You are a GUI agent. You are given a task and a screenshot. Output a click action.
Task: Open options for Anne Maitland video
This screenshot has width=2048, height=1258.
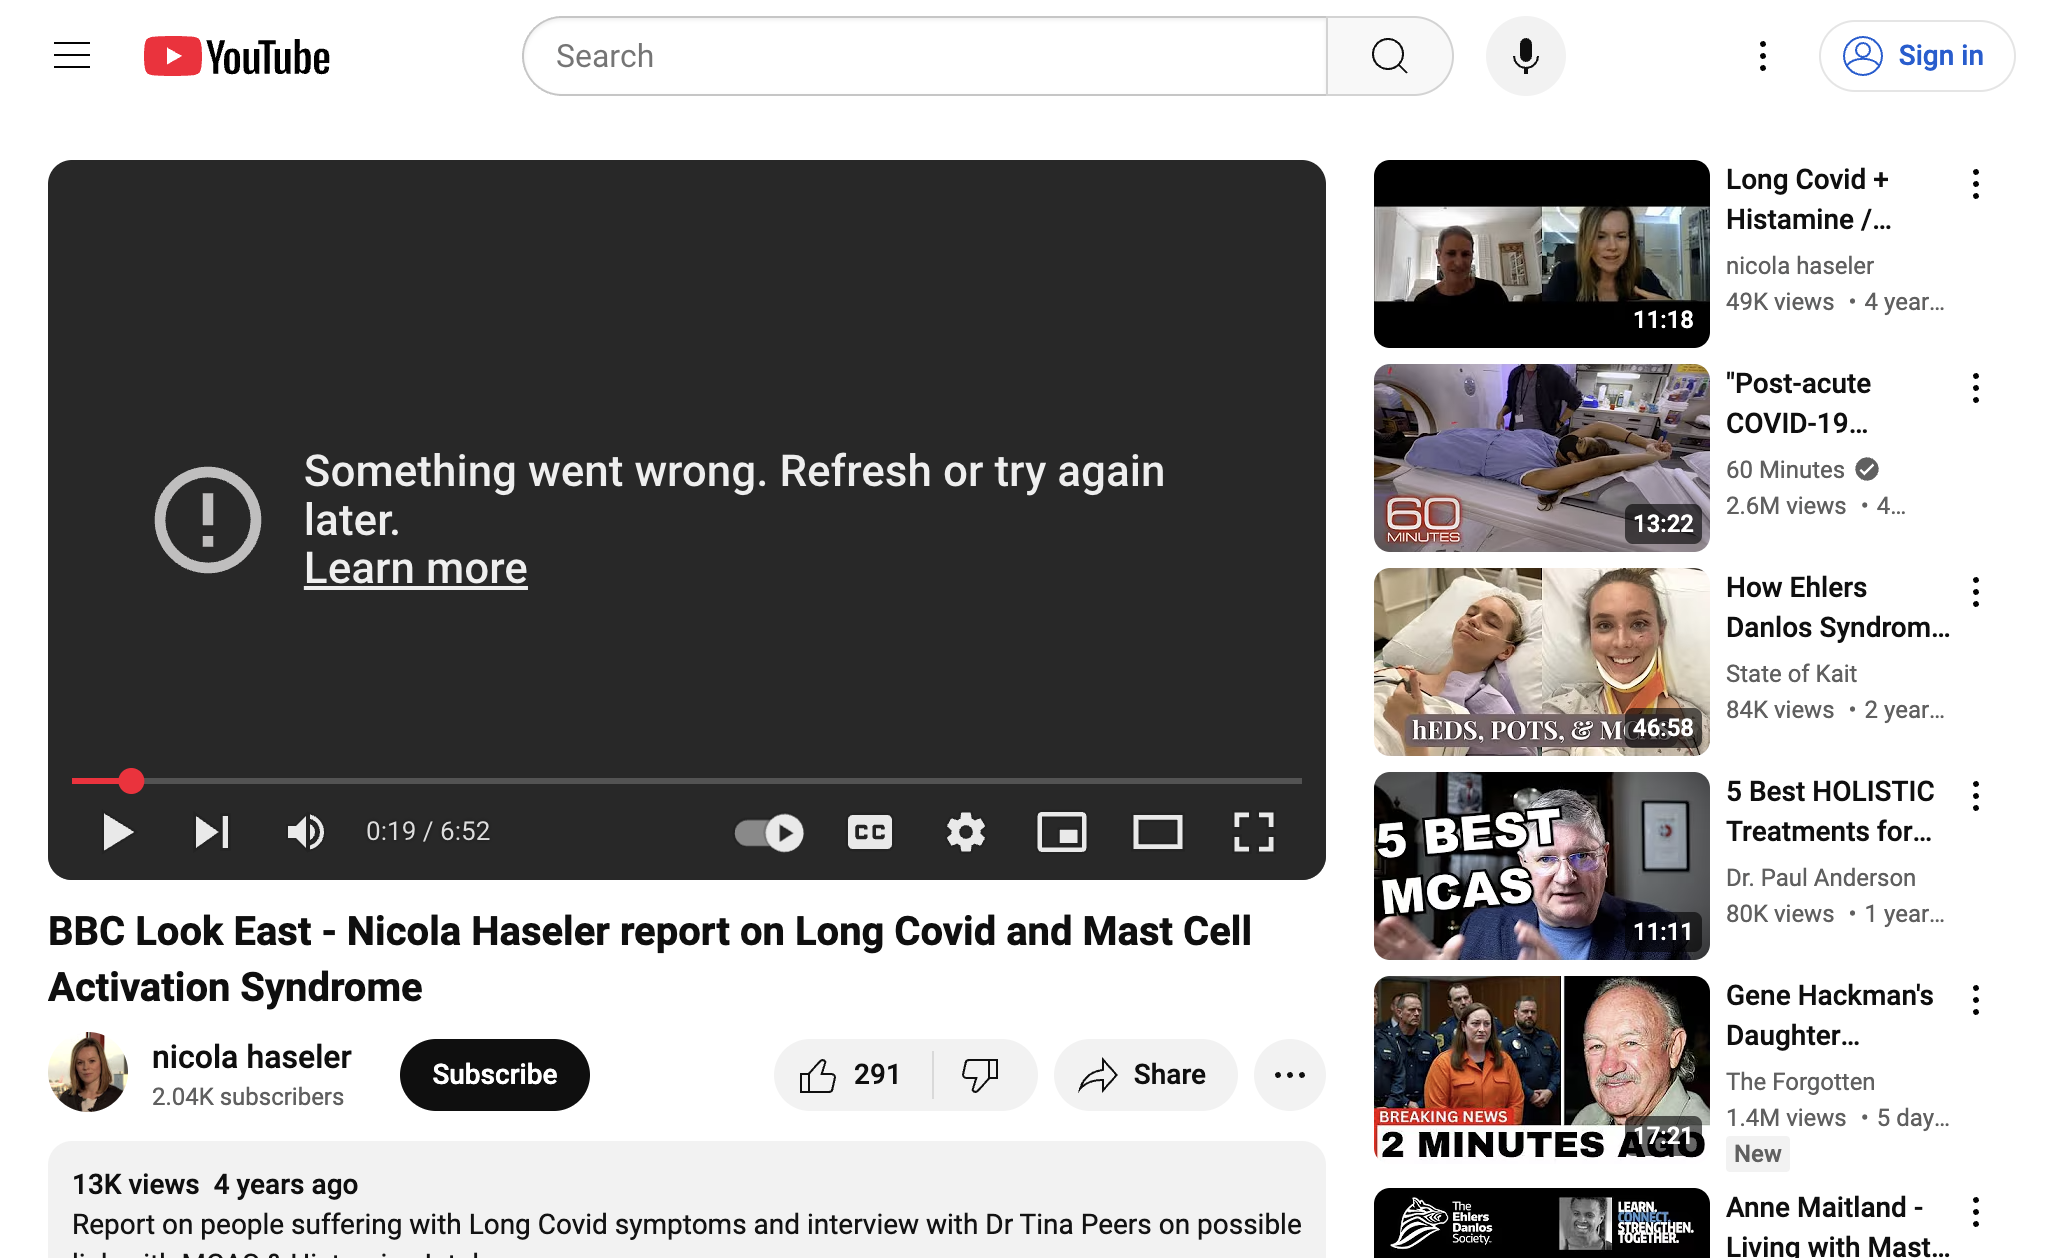(1976, 1212)
